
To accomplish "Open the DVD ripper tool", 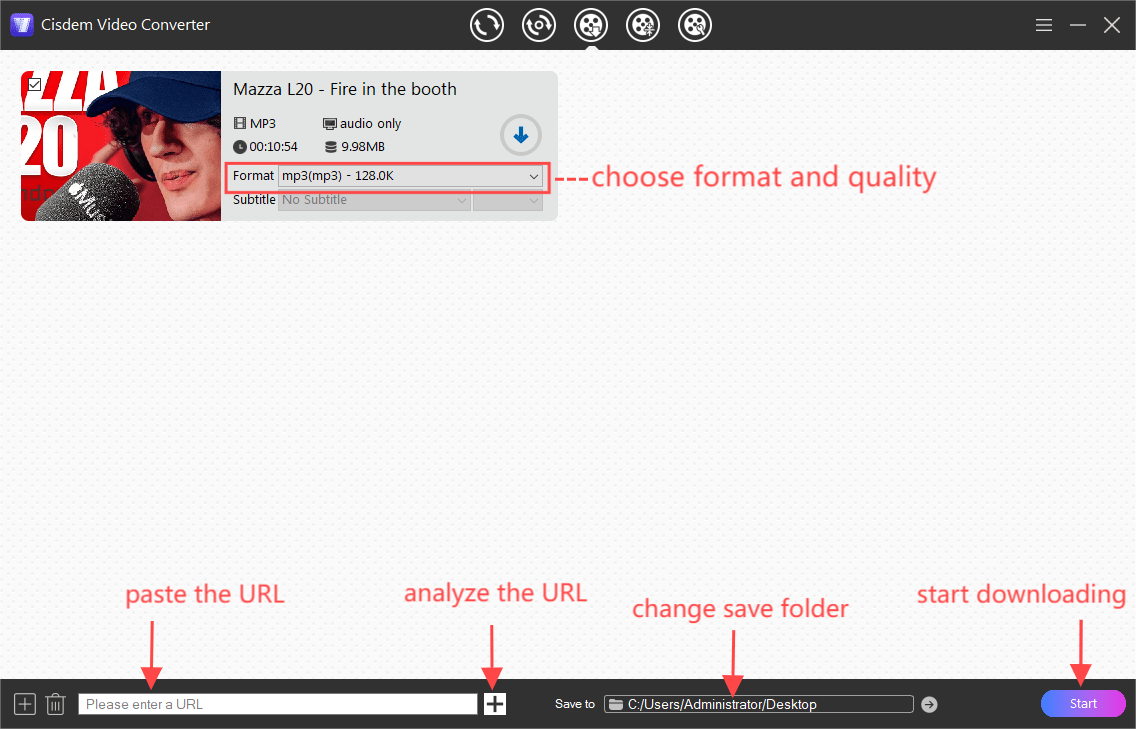I will point(539,24).
